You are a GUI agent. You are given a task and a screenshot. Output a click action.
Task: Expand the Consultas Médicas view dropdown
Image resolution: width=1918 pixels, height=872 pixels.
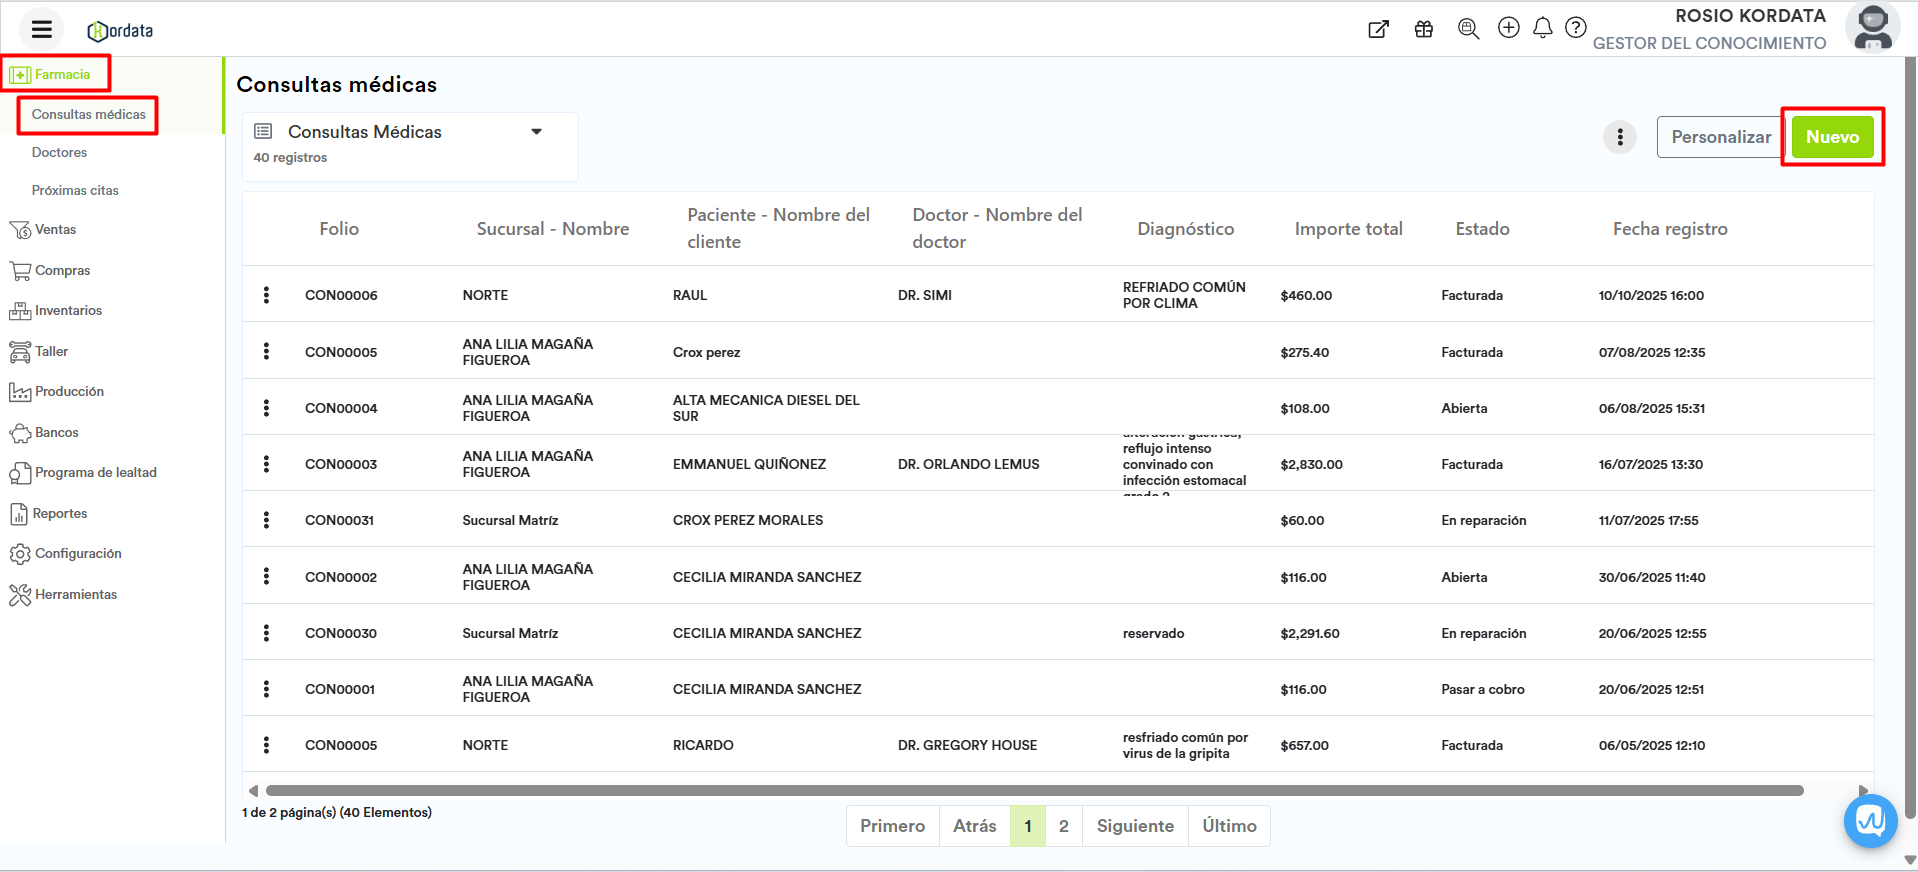point(536,132)
